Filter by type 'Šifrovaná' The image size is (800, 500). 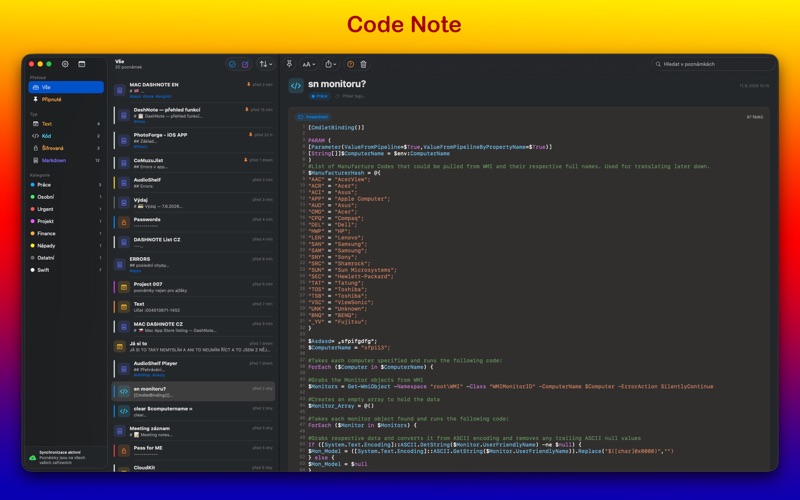coord(66,148)
